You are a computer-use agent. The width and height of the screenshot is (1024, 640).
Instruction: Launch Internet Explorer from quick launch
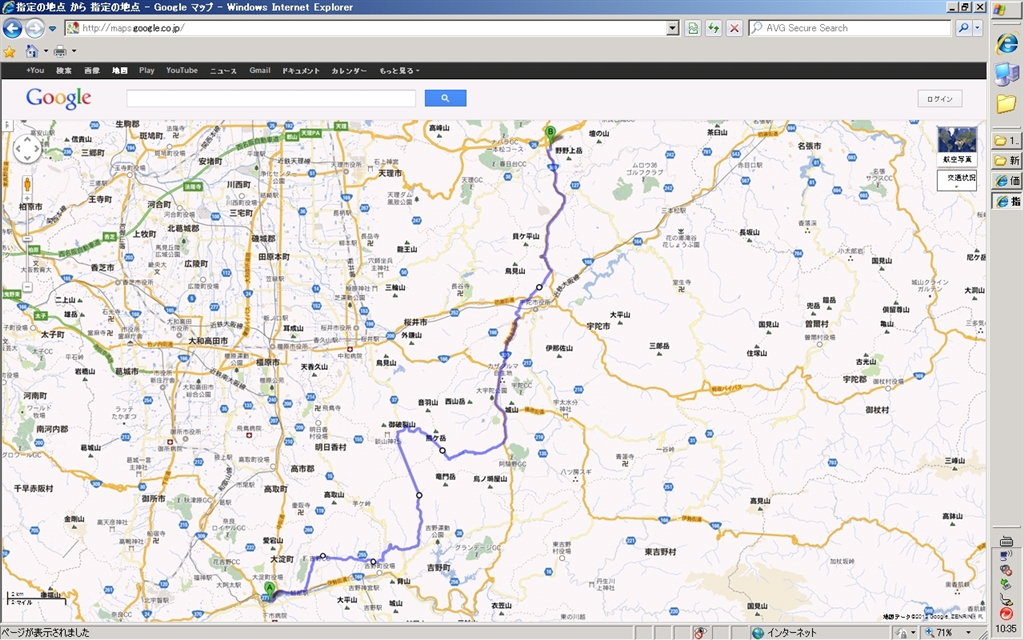[x=1006, y=44]
